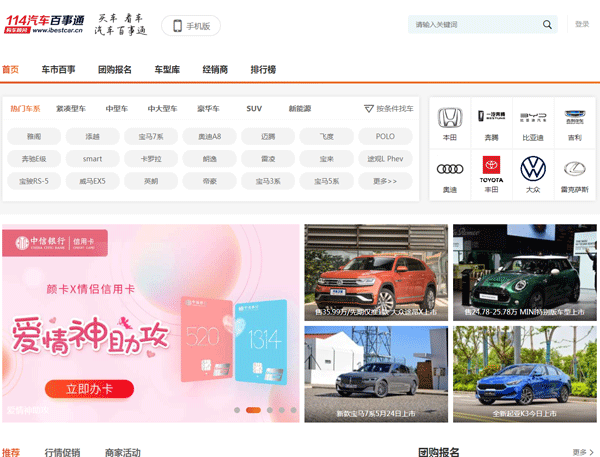Open the 经销商 nav item
This screenshot has height=457, width=600.
[215, 69]
